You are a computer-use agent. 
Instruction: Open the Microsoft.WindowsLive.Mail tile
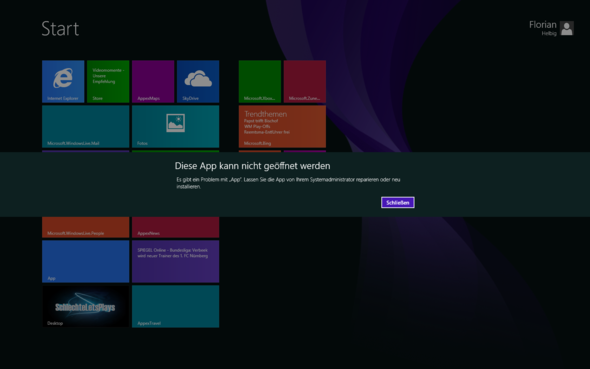(x=86, y=126)
